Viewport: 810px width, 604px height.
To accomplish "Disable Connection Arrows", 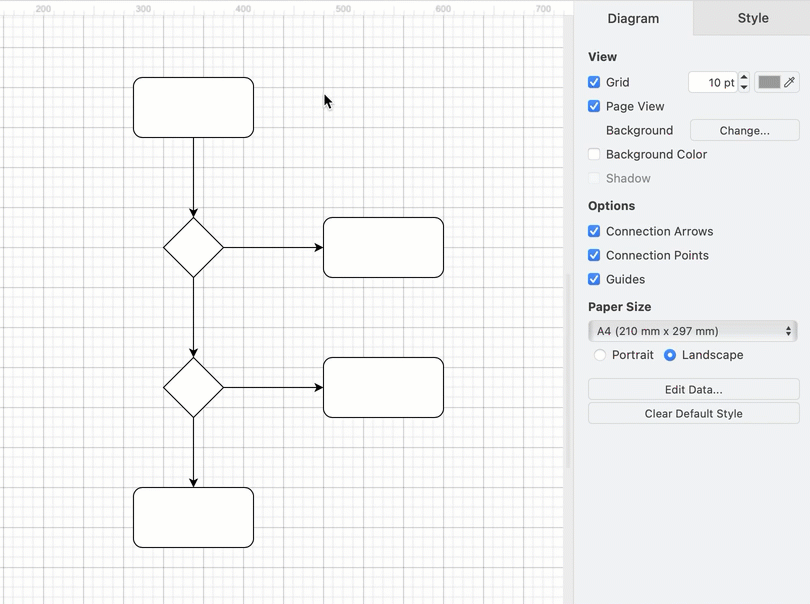I will click(594, 231).
